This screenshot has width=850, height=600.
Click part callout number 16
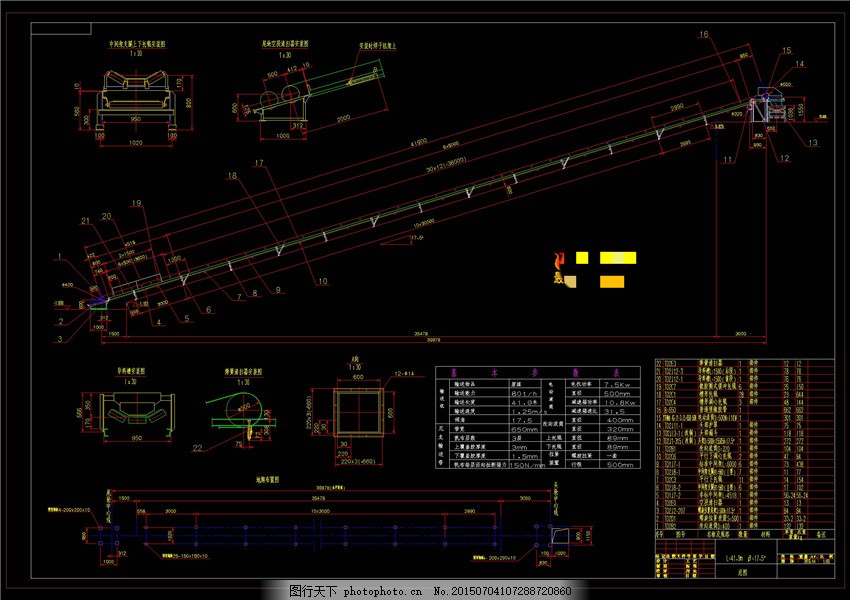pos(703,35)
